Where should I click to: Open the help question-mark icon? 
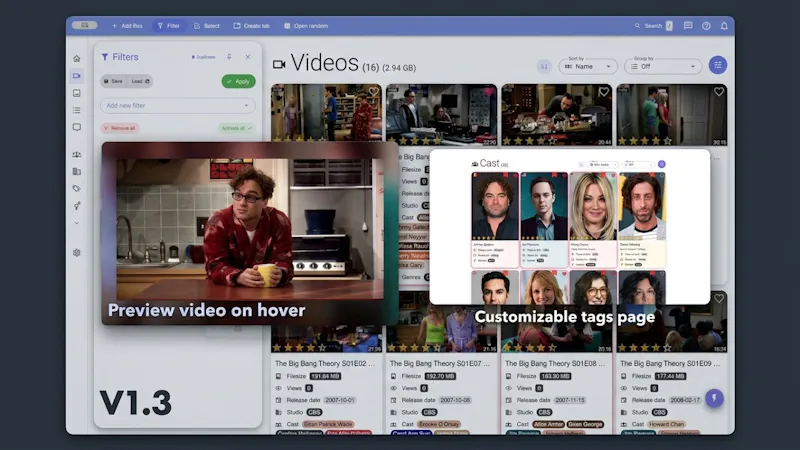[x=706, y=26]
